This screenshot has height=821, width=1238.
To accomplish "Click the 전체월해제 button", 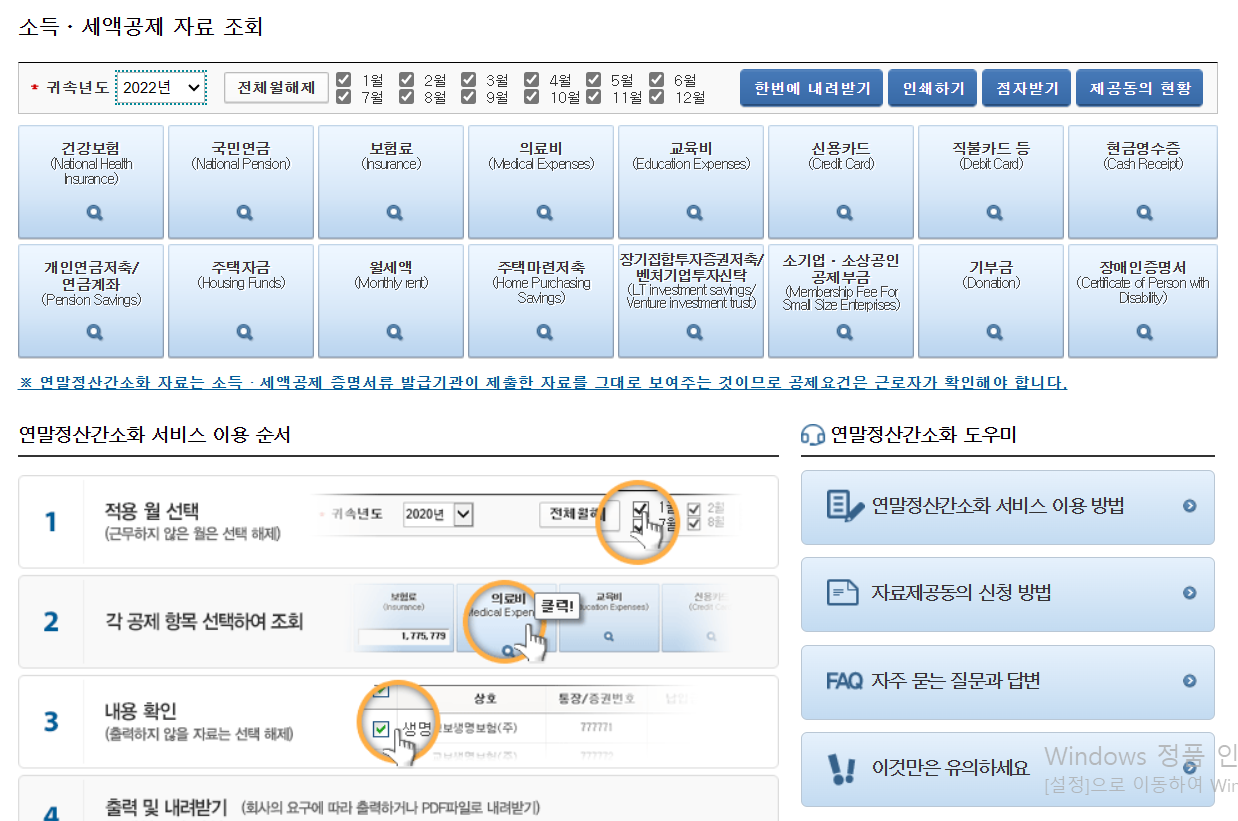I will pos(276,87).
